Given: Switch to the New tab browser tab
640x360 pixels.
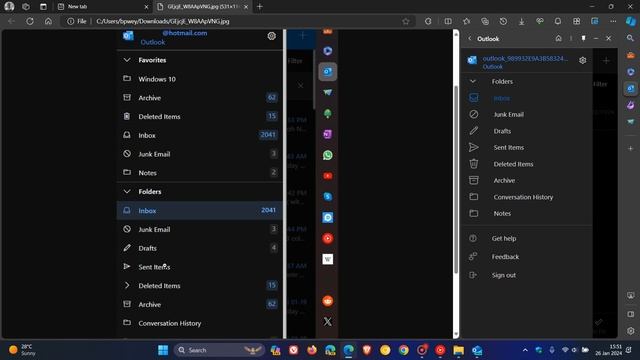Looking at the screenshot, I should click(x=102, y=7).
